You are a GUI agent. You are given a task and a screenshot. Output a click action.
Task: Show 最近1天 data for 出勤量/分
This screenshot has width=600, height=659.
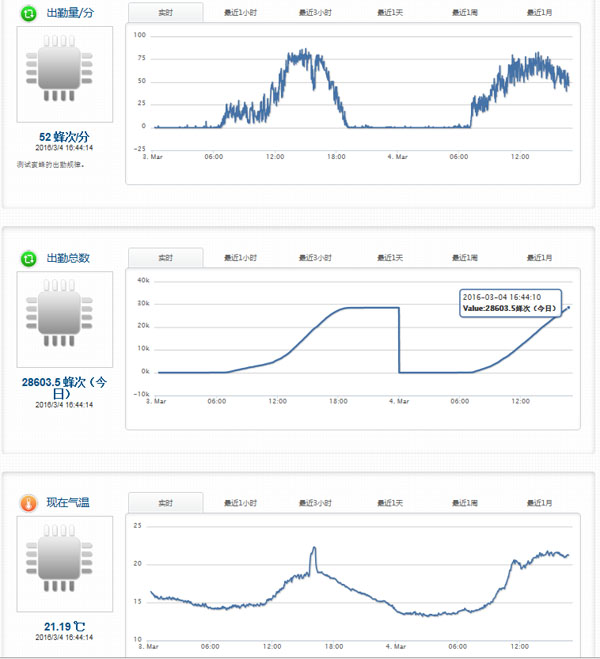pos(390,13)
